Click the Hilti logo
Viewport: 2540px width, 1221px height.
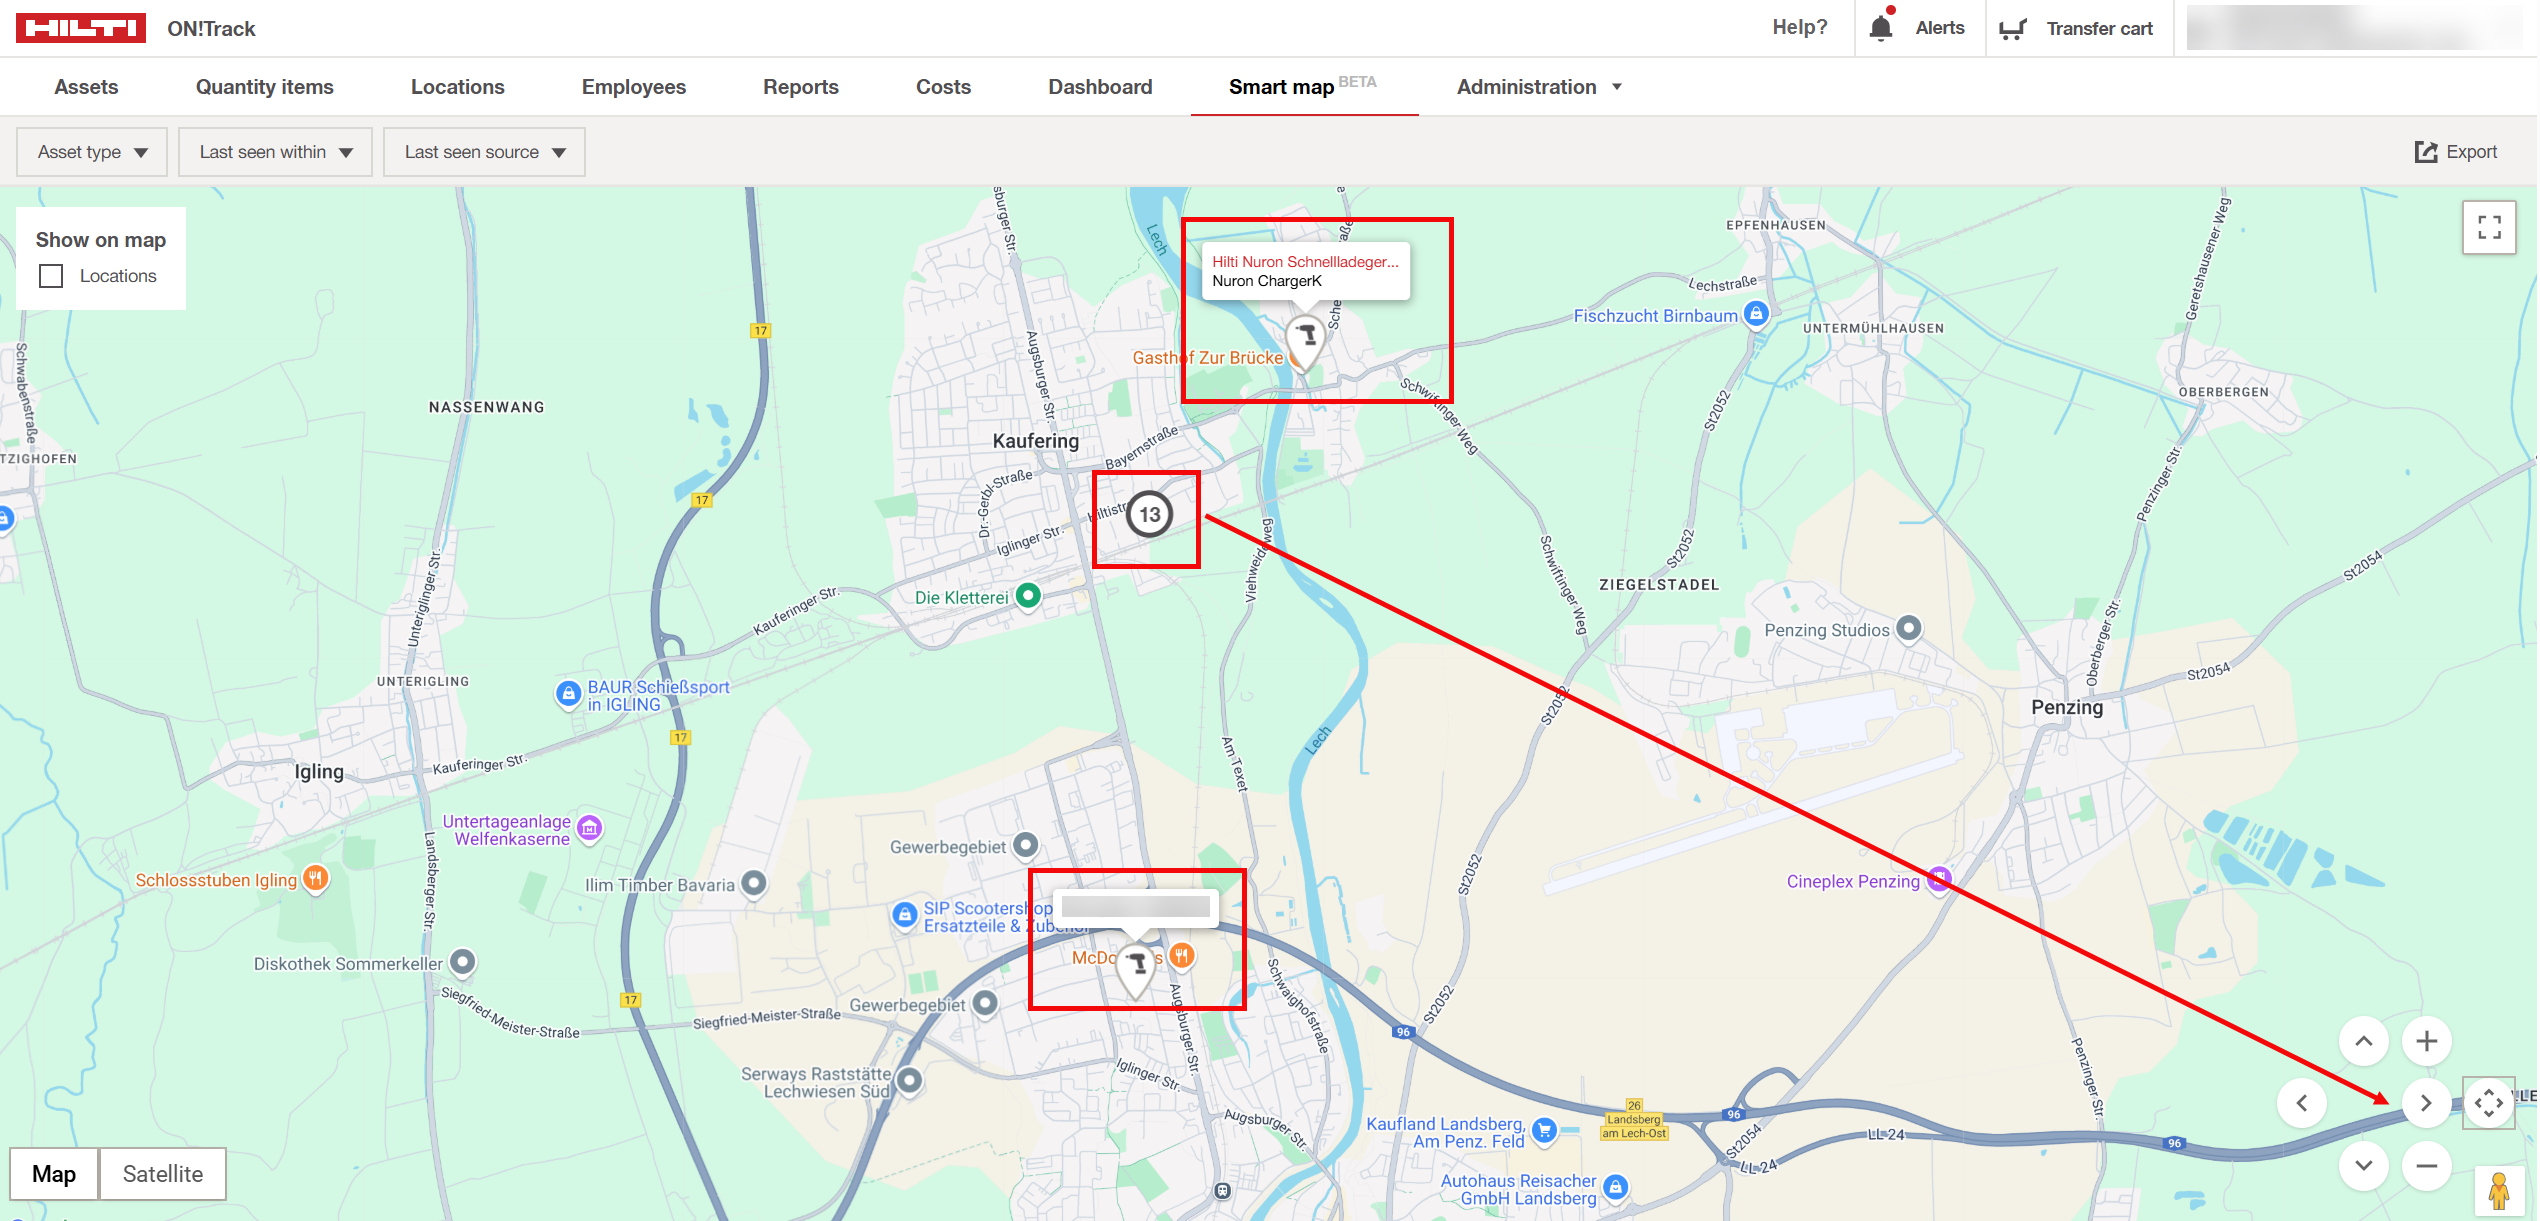pyautogui.click(x=79, y=27)
